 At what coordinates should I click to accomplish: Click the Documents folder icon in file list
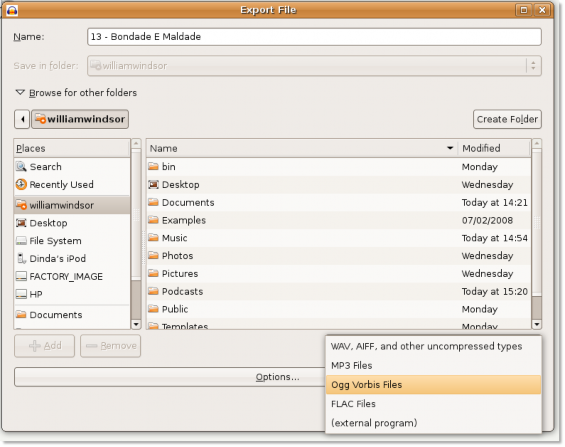[154, 202]
